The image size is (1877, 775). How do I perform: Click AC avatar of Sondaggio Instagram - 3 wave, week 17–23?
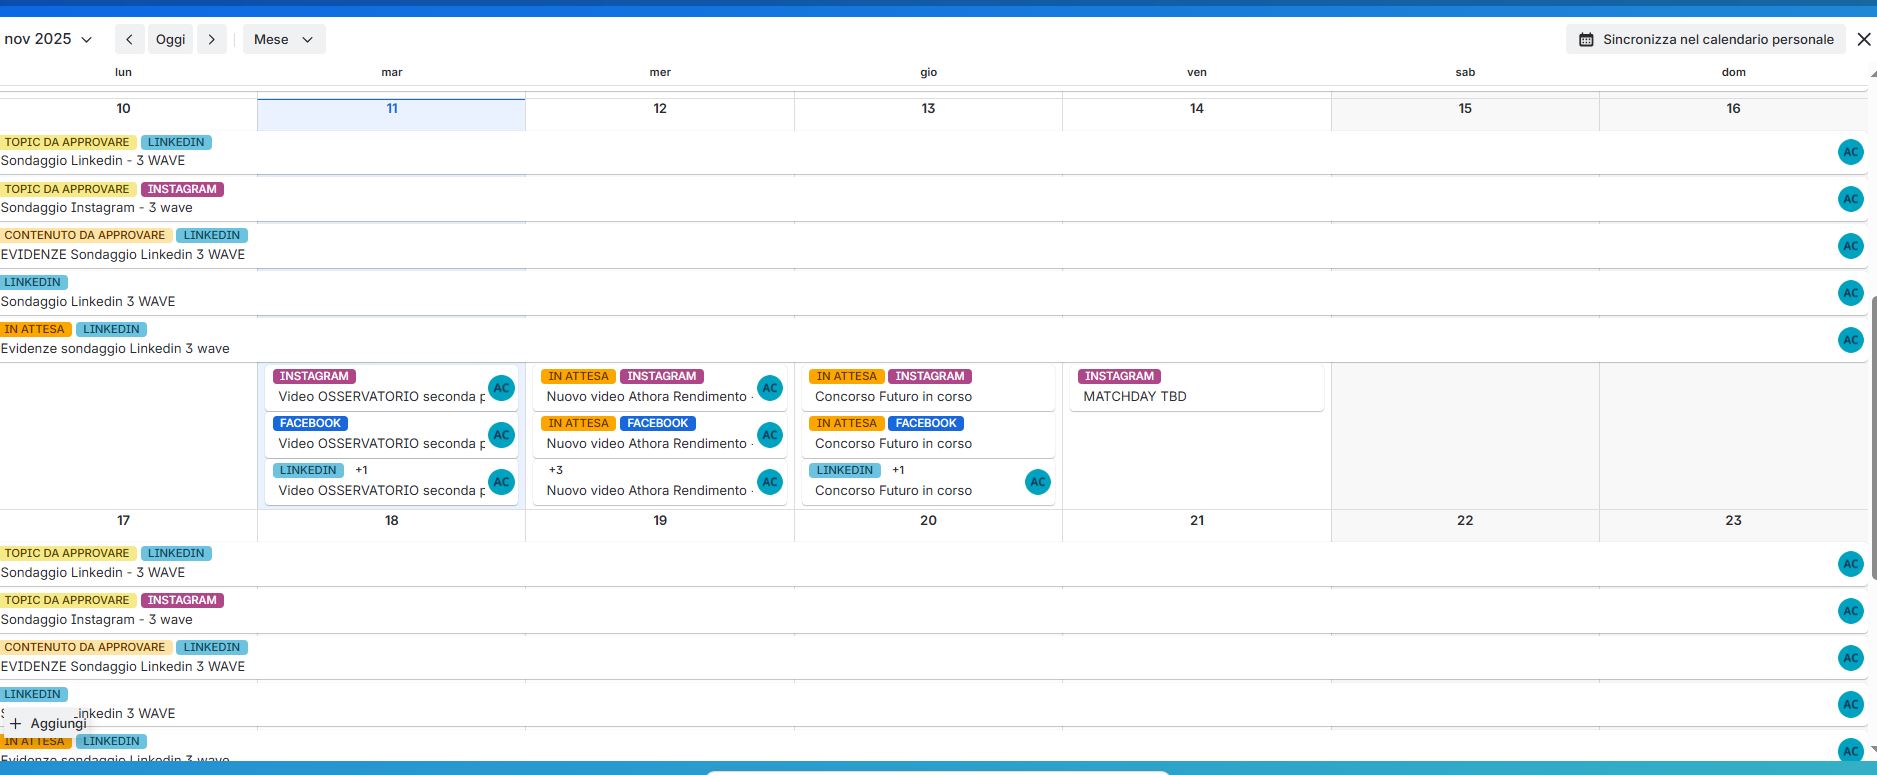click(1851, 611)
